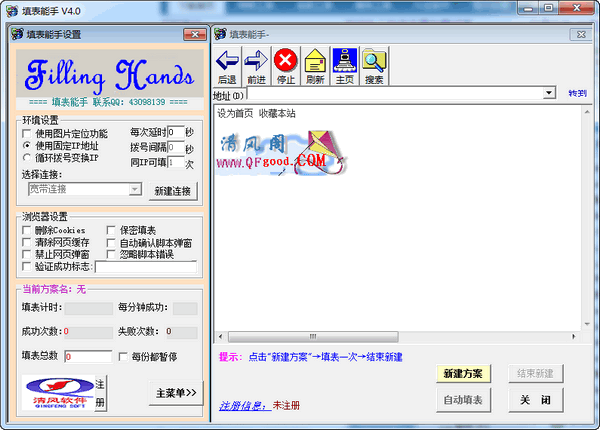The height and width of the screenshot is (430, 600).
Task: Enable 使用图片定位功能 checkbox
Action: pyautogui.click(x=28, y=133)
